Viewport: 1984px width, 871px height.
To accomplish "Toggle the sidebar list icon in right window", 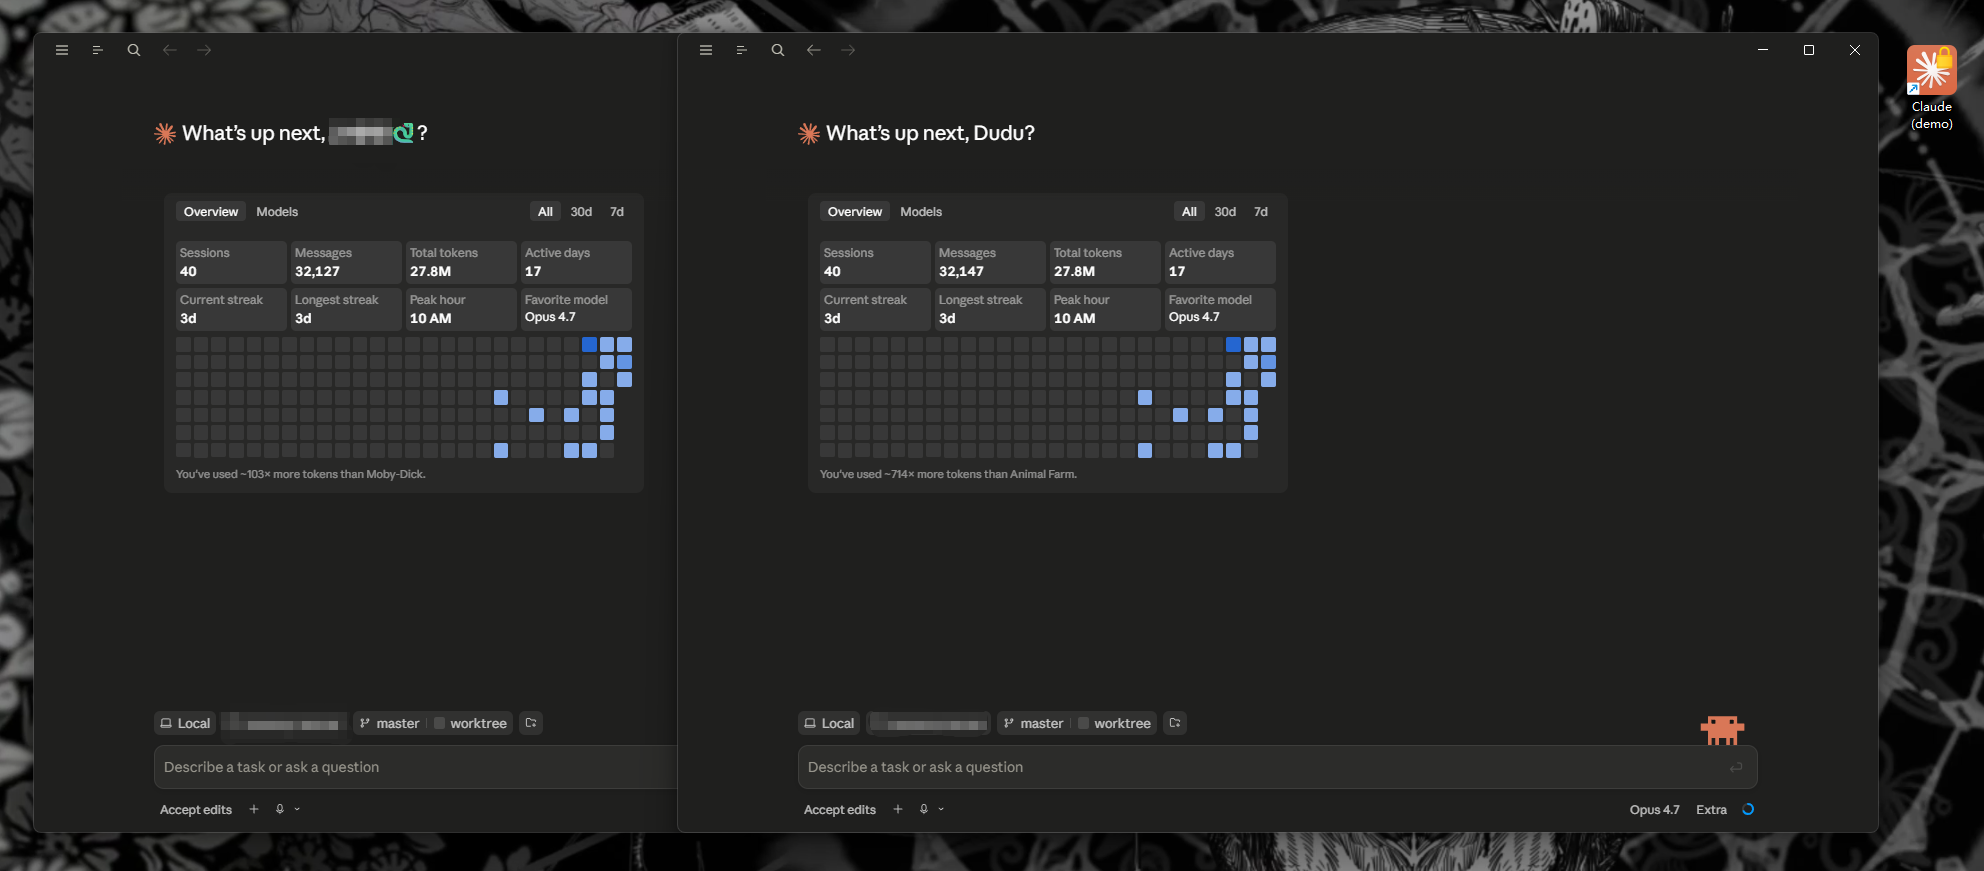I will click(x=742, y=50).
